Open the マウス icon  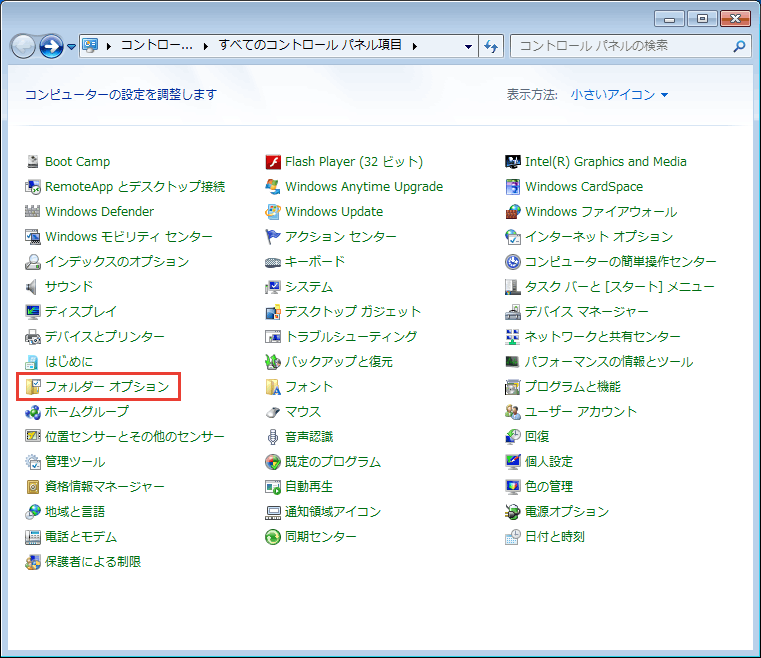click(x=273, y=412)
